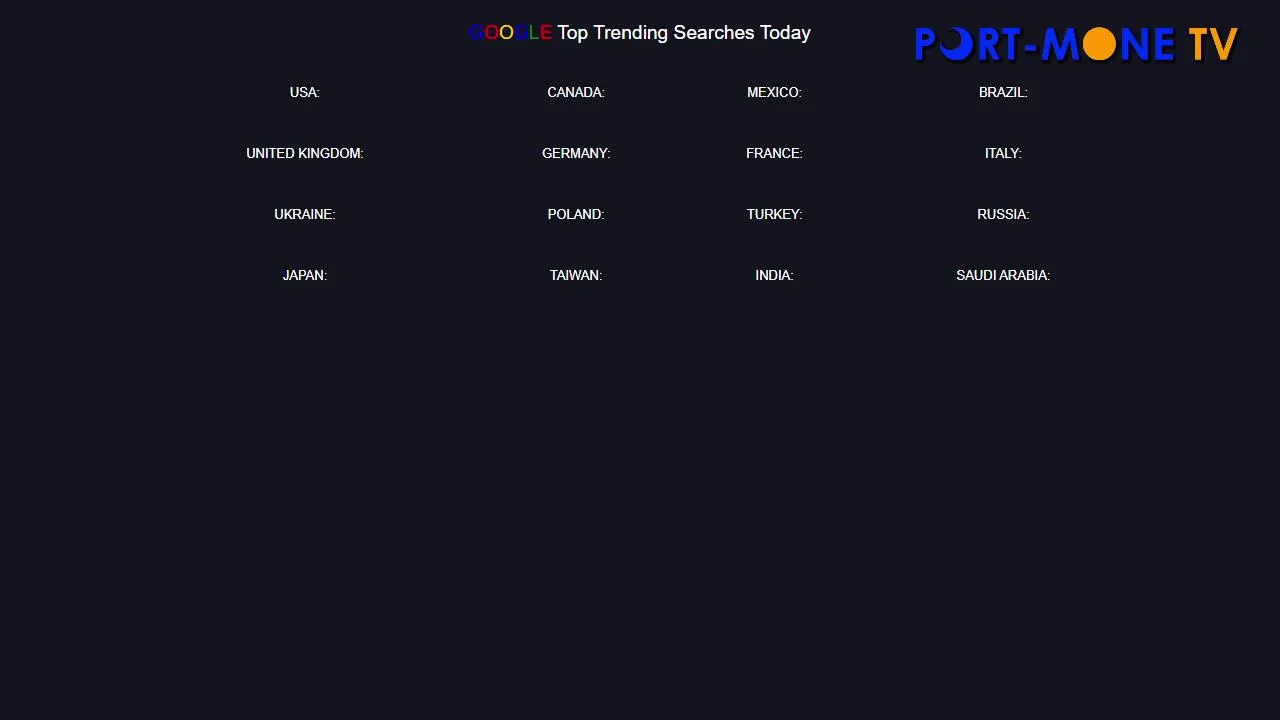1280x720 pixels.
Task: Click the FRANCE: label
Action: [x=774, y=153]
